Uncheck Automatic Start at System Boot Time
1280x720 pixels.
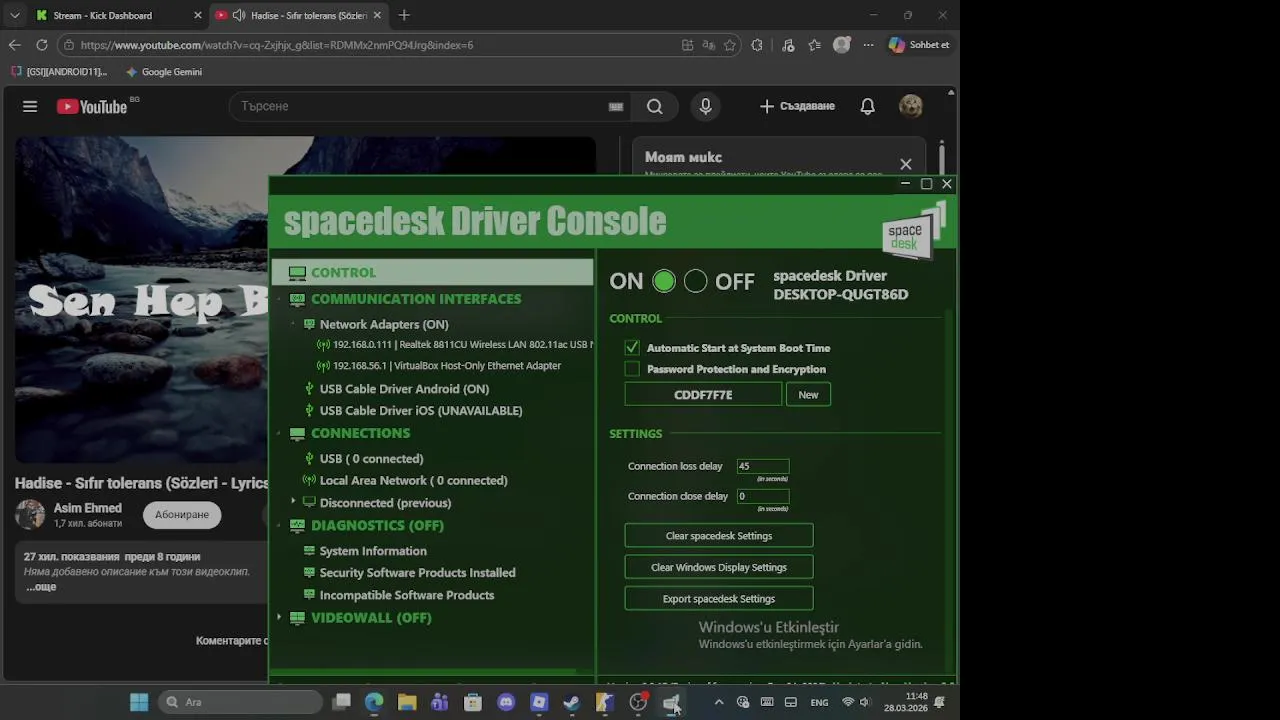point(632,348)
